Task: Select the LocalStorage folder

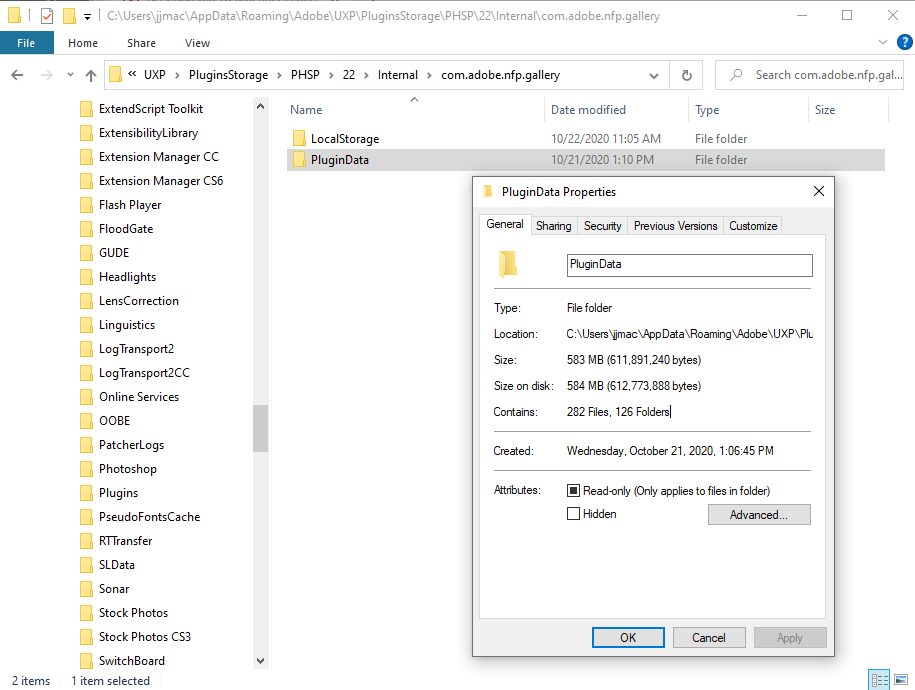Action: [x=344, y=138]
